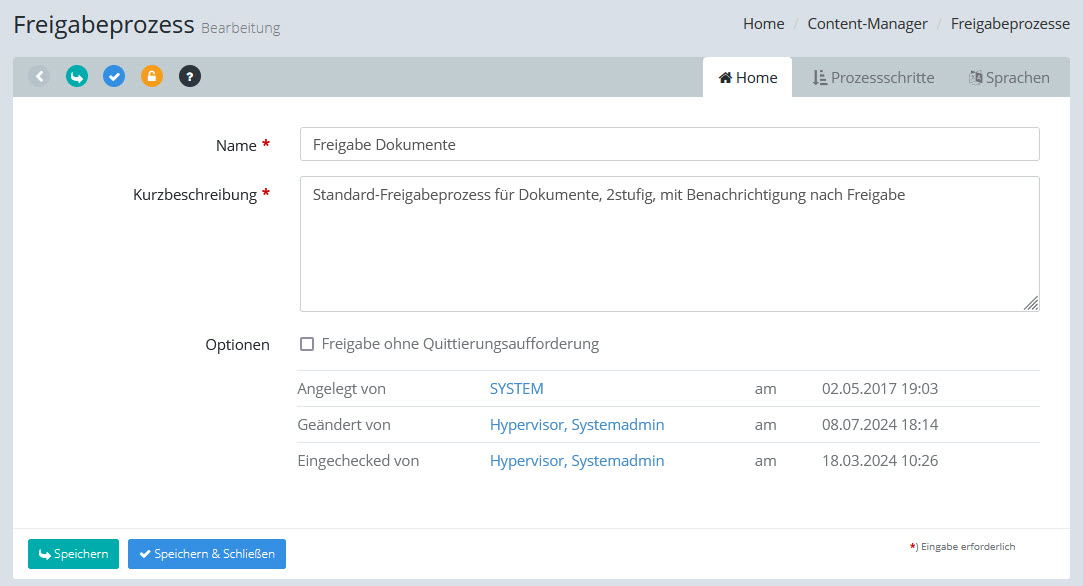
Task: Navigate to Content-Manager breadcrumb
Action: [x=867, y=24]
